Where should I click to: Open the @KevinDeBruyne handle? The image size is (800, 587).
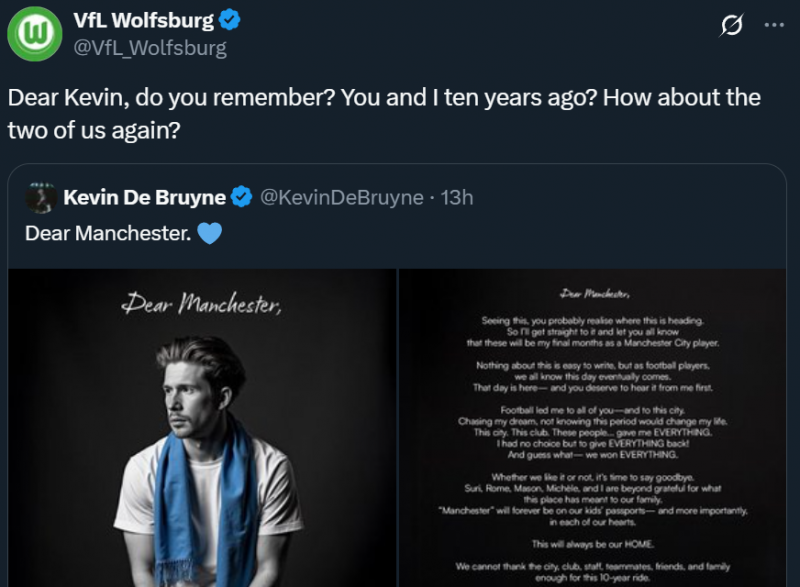[341, 197]
